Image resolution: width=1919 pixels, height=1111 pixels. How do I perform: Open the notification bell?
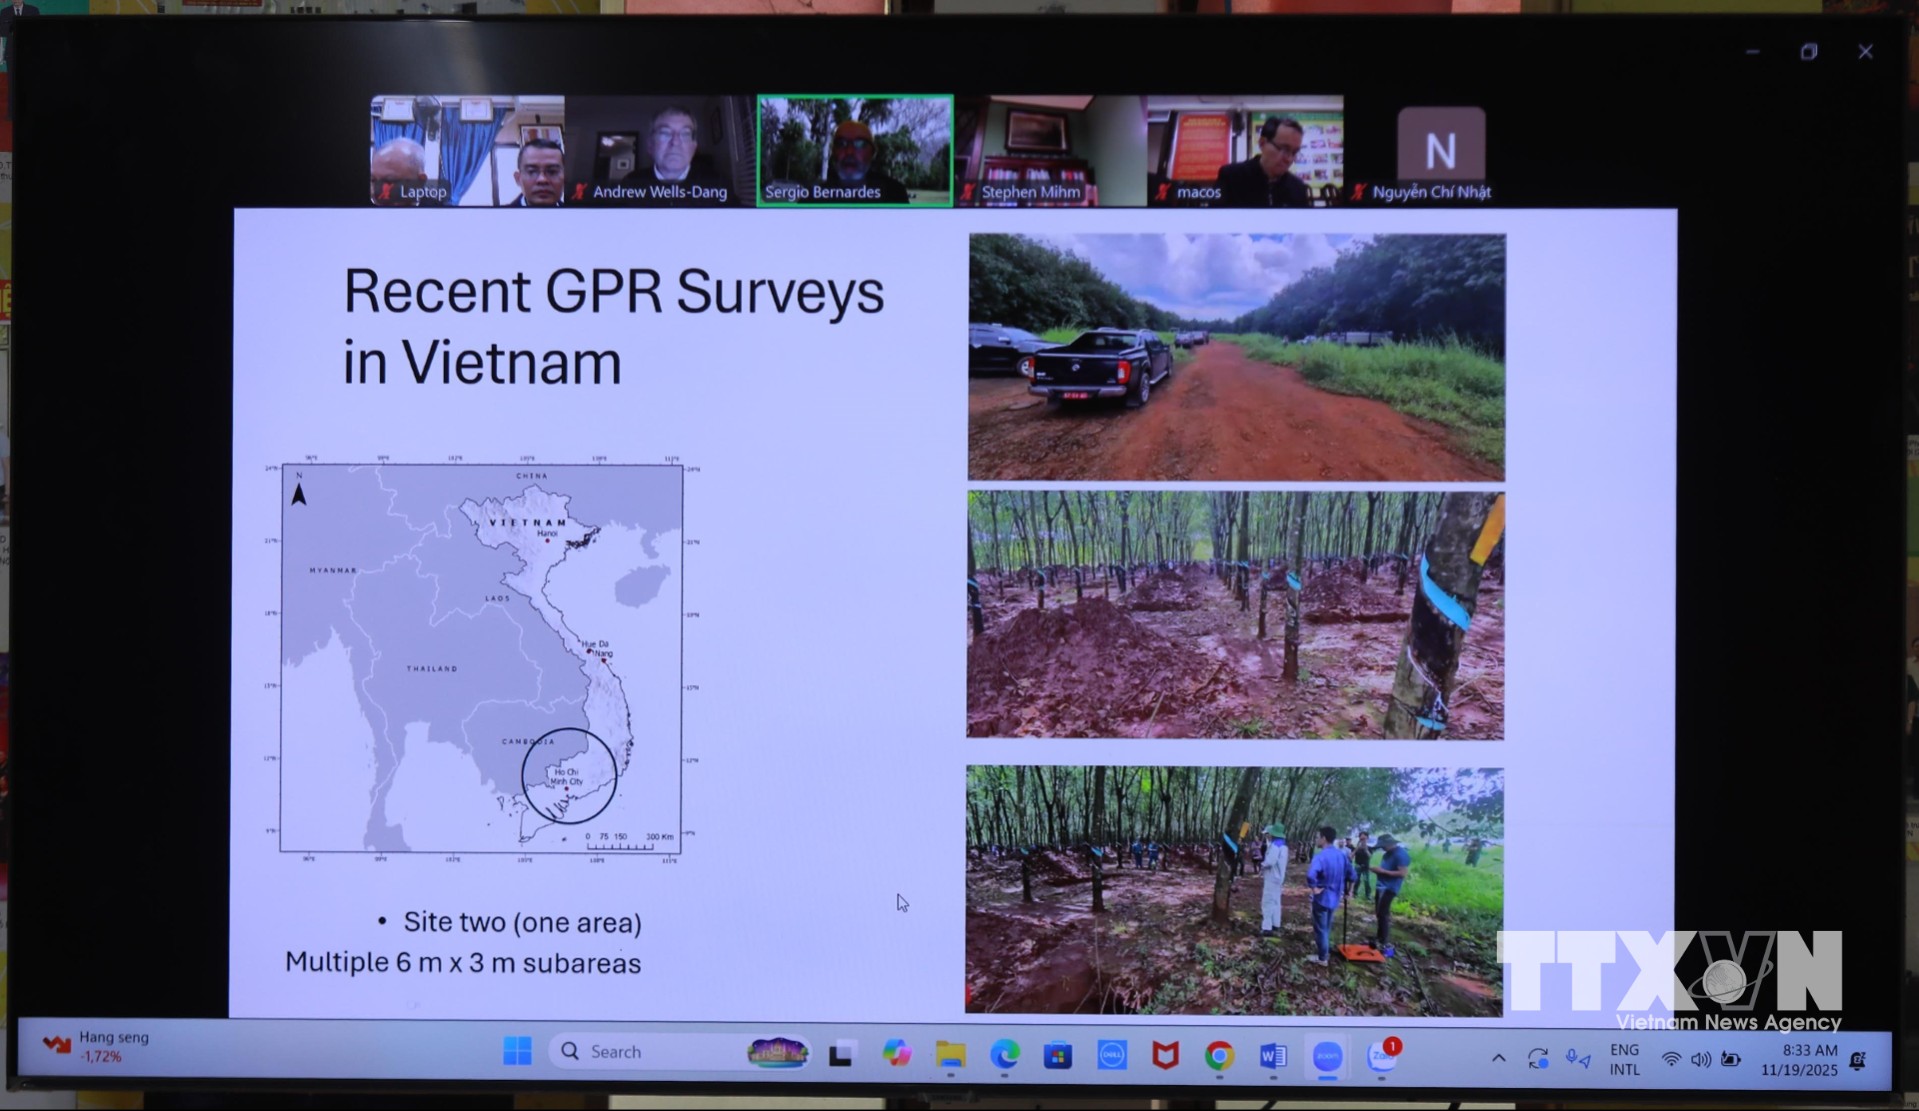click(1858, 1061)
